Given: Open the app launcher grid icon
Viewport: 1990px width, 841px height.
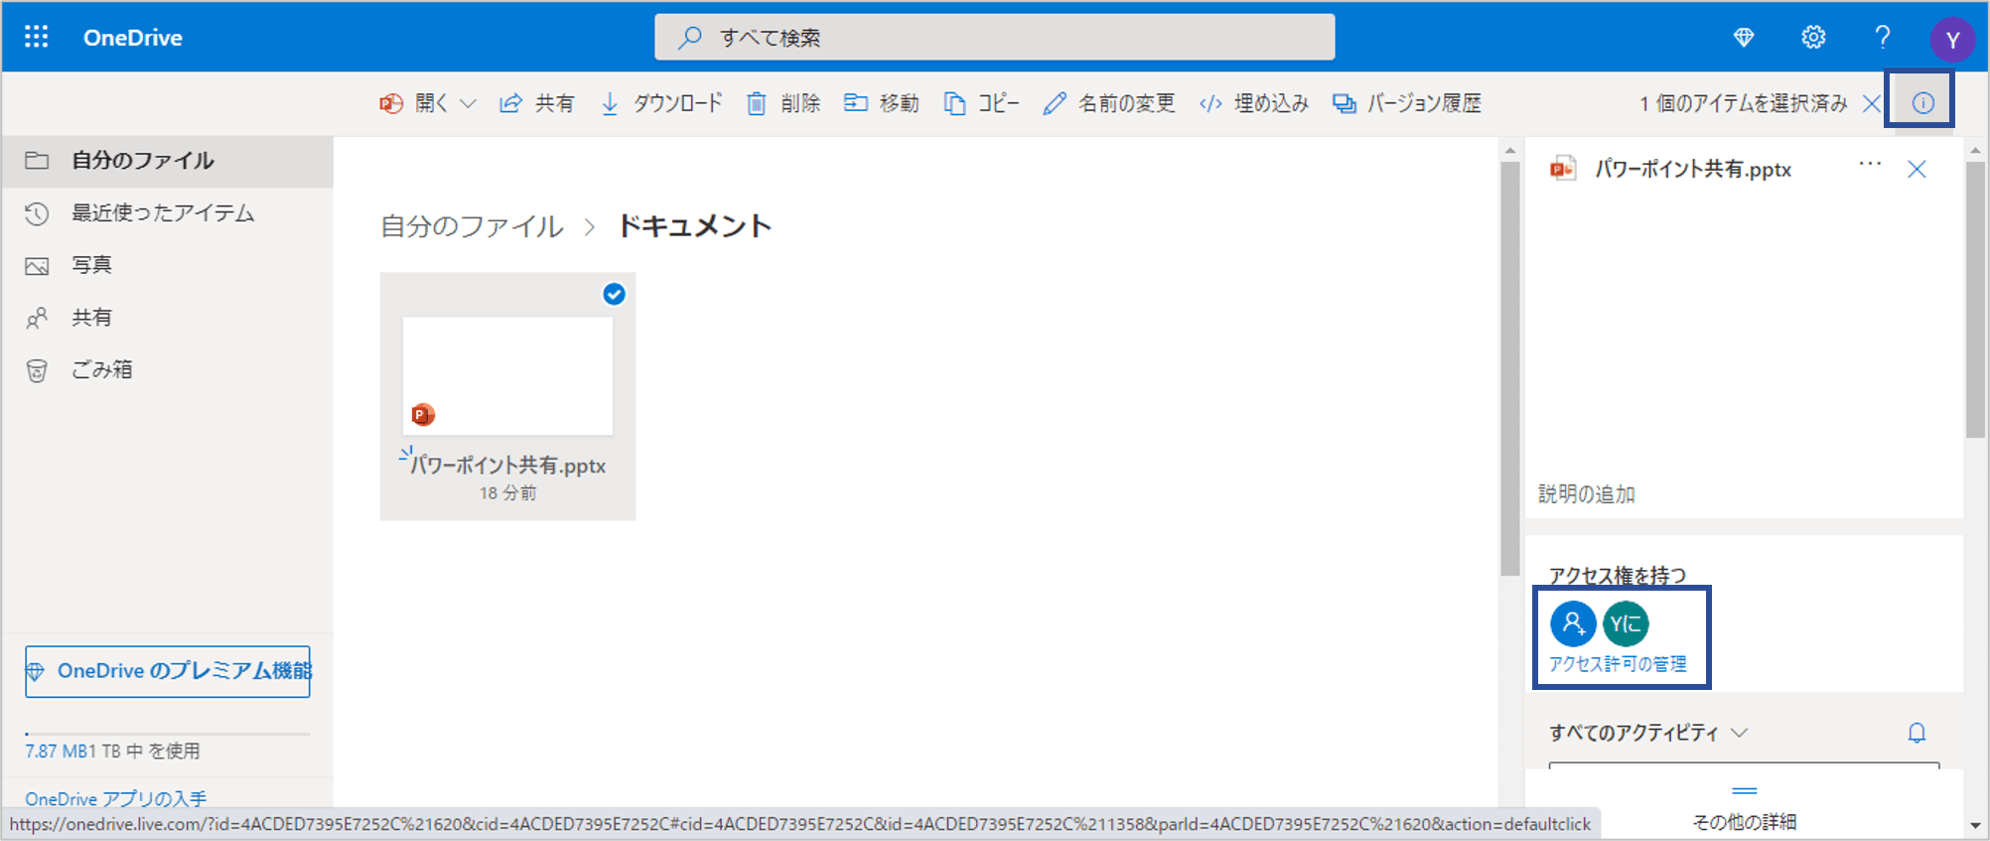Looking at the screenshot, I should pos(36,37).
